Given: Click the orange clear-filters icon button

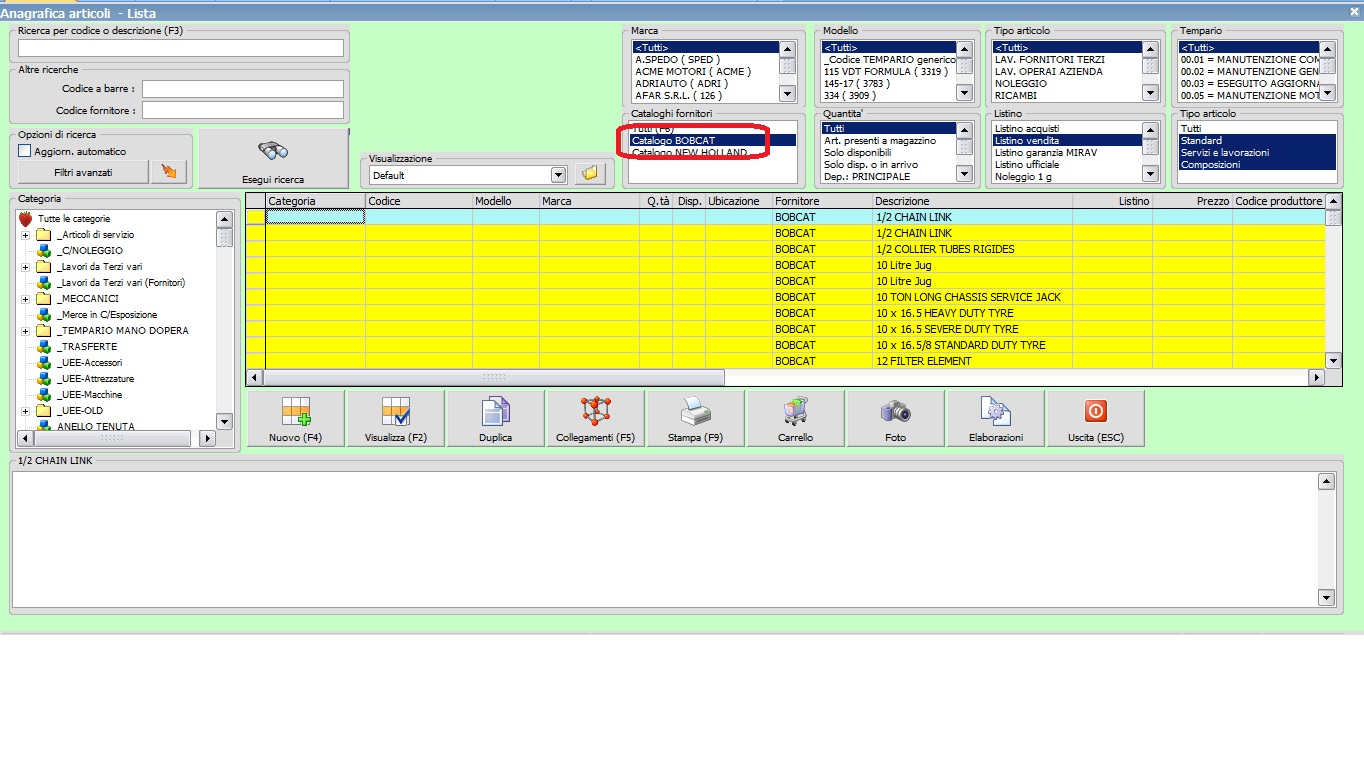Looking at the screenshot, I should [169, 172].
